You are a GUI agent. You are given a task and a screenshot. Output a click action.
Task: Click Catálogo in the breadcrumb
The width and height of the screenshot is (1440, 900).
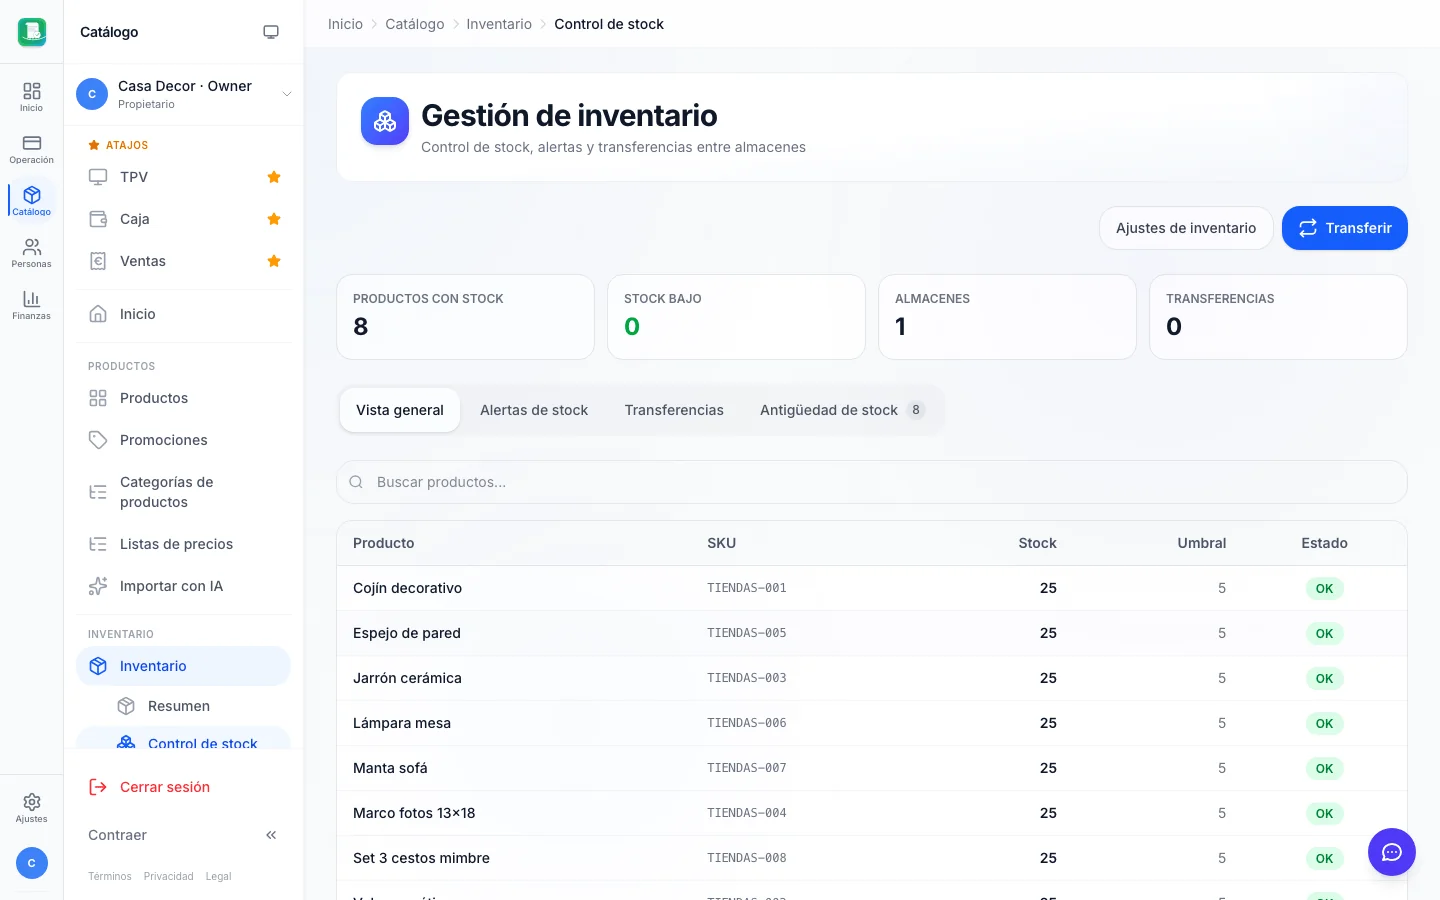(415, 24)
